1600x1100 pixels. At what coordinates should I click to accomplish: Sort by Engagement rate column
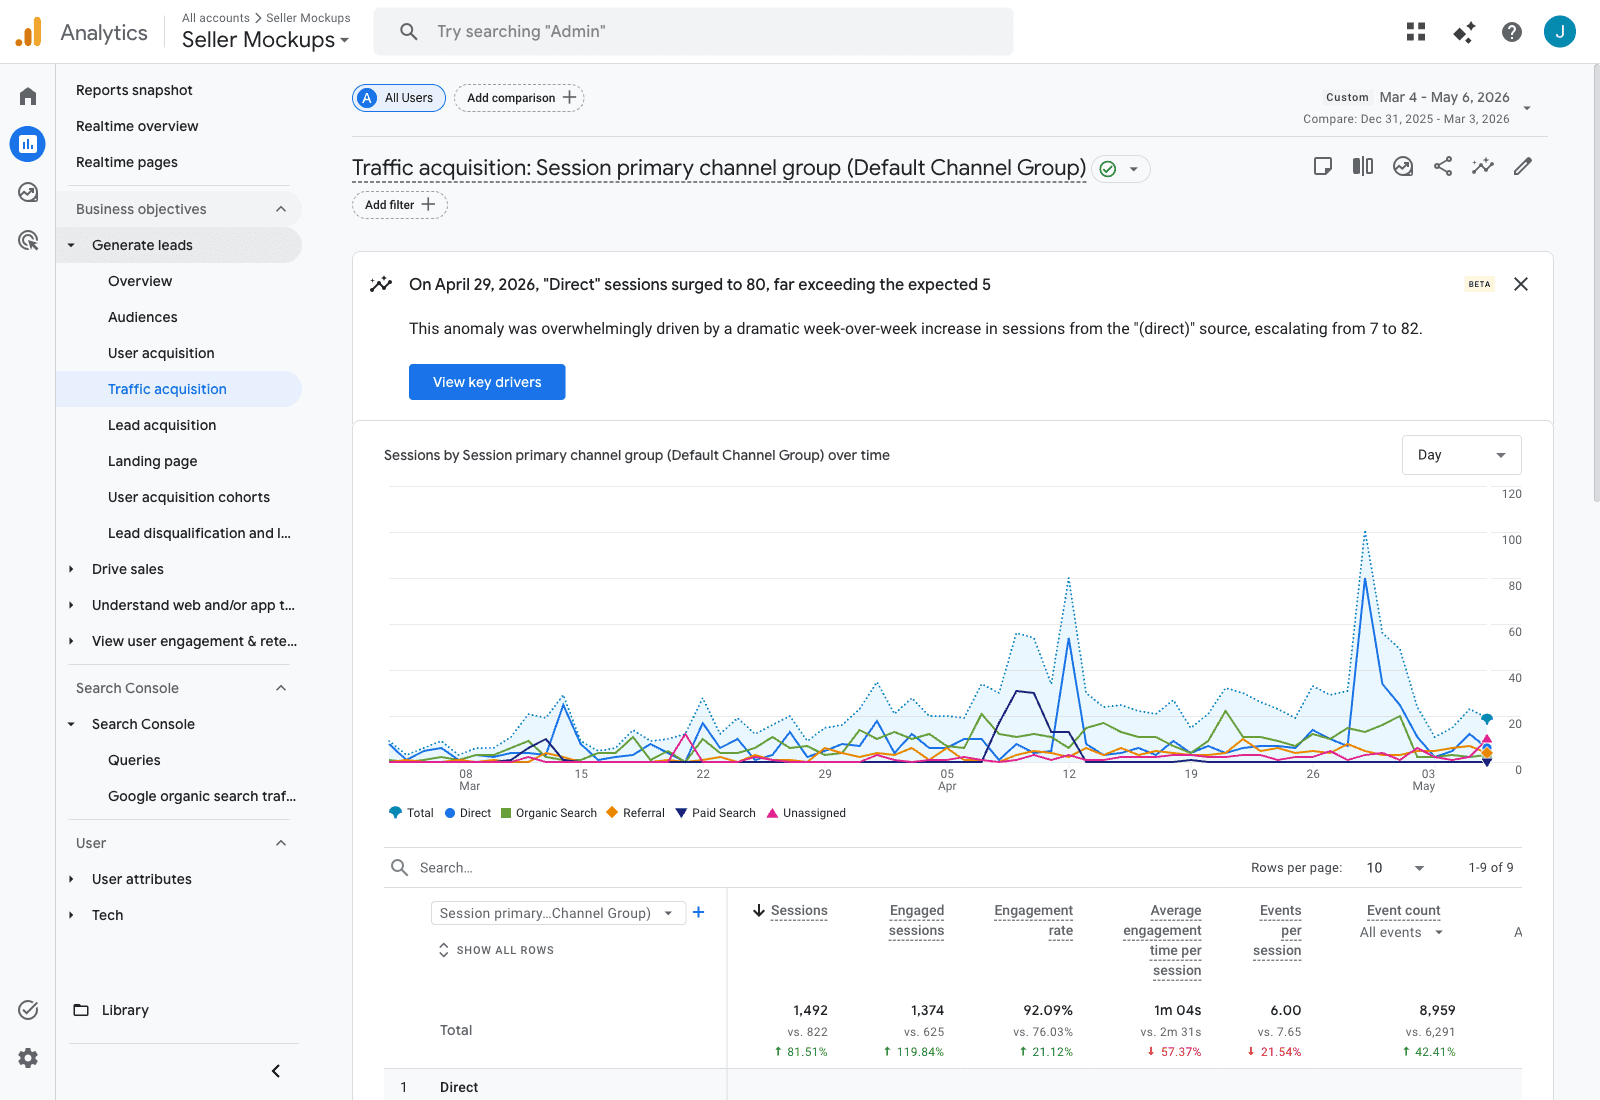point(1033,920)
